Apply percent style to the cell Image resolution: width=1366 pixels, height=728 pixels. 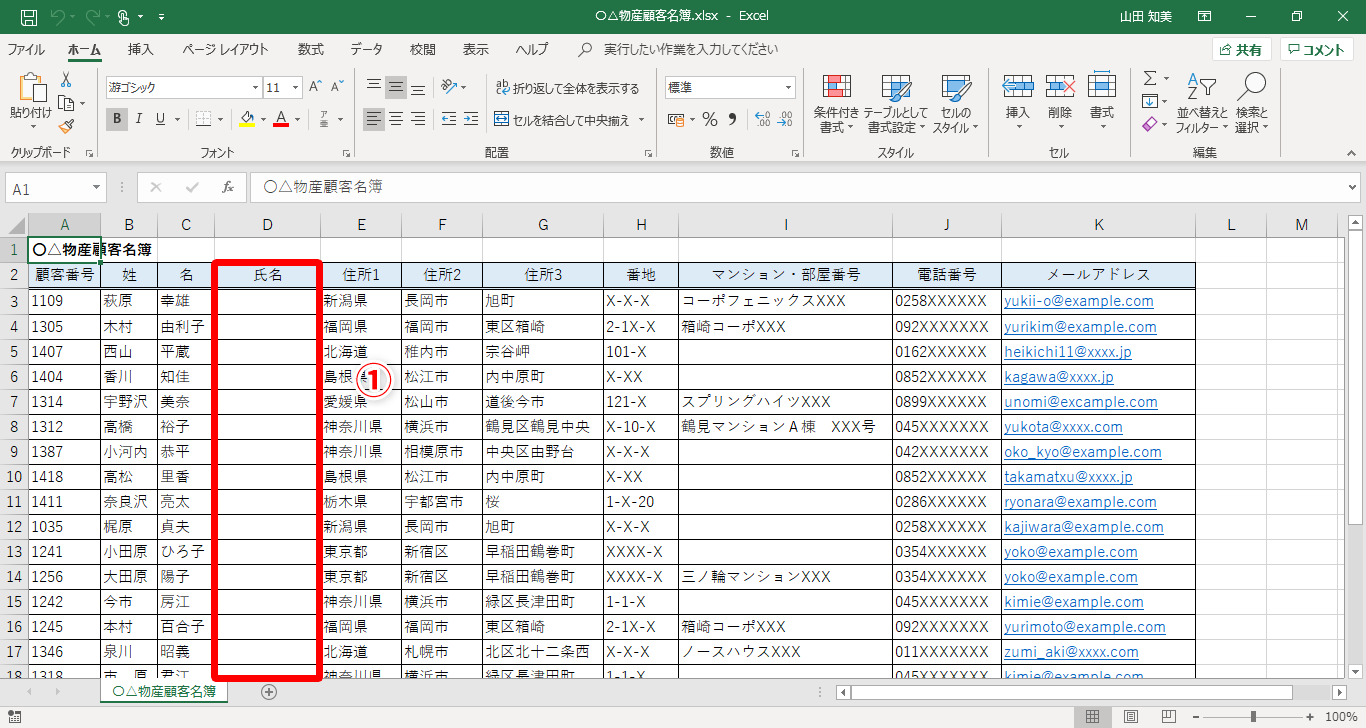(x=710, y=119)
